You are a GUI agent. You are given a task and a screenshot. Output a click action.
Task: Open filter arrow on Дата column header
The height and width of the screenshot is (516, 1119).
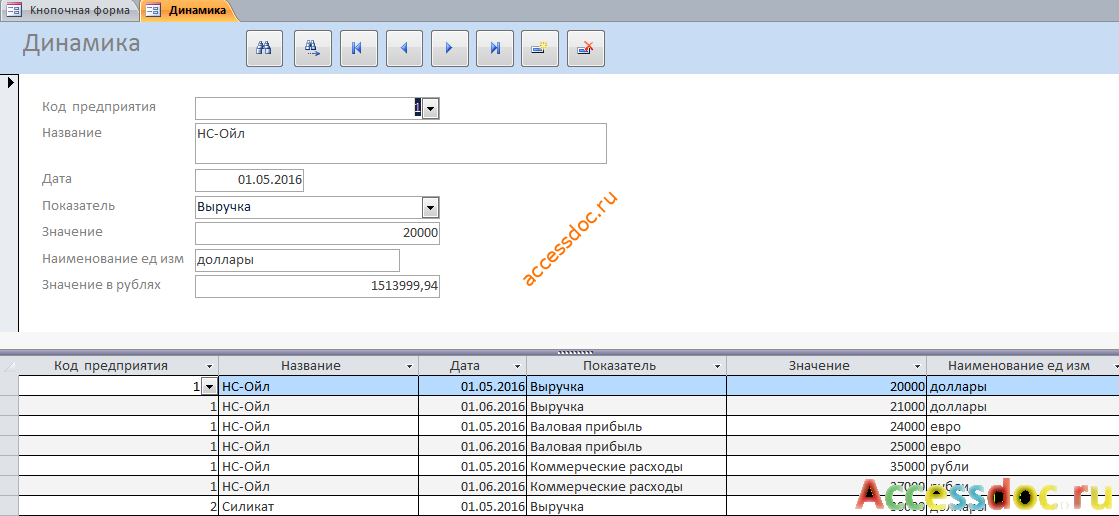pos(517,366)
